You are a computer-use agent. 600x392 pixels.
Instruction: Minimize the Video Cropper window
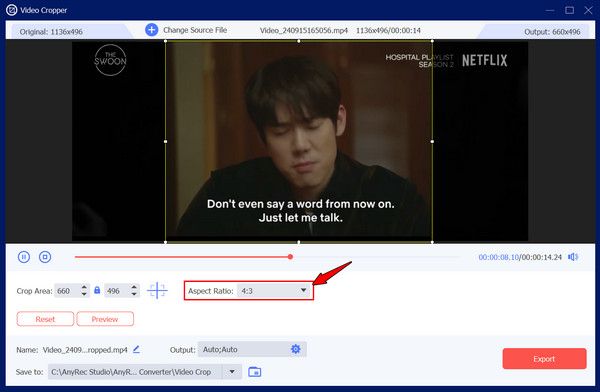tap(550, 10)
